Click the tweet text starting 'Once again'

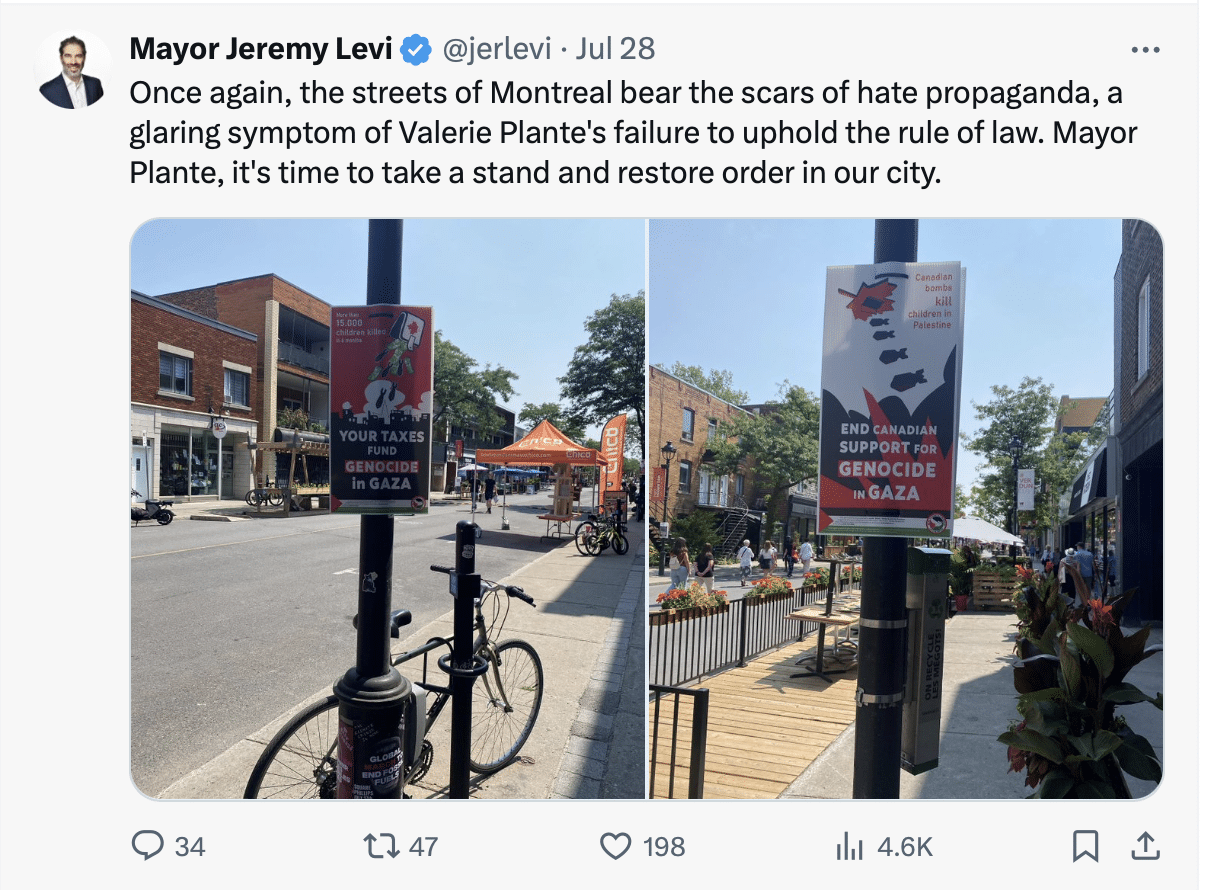point(634,133)
